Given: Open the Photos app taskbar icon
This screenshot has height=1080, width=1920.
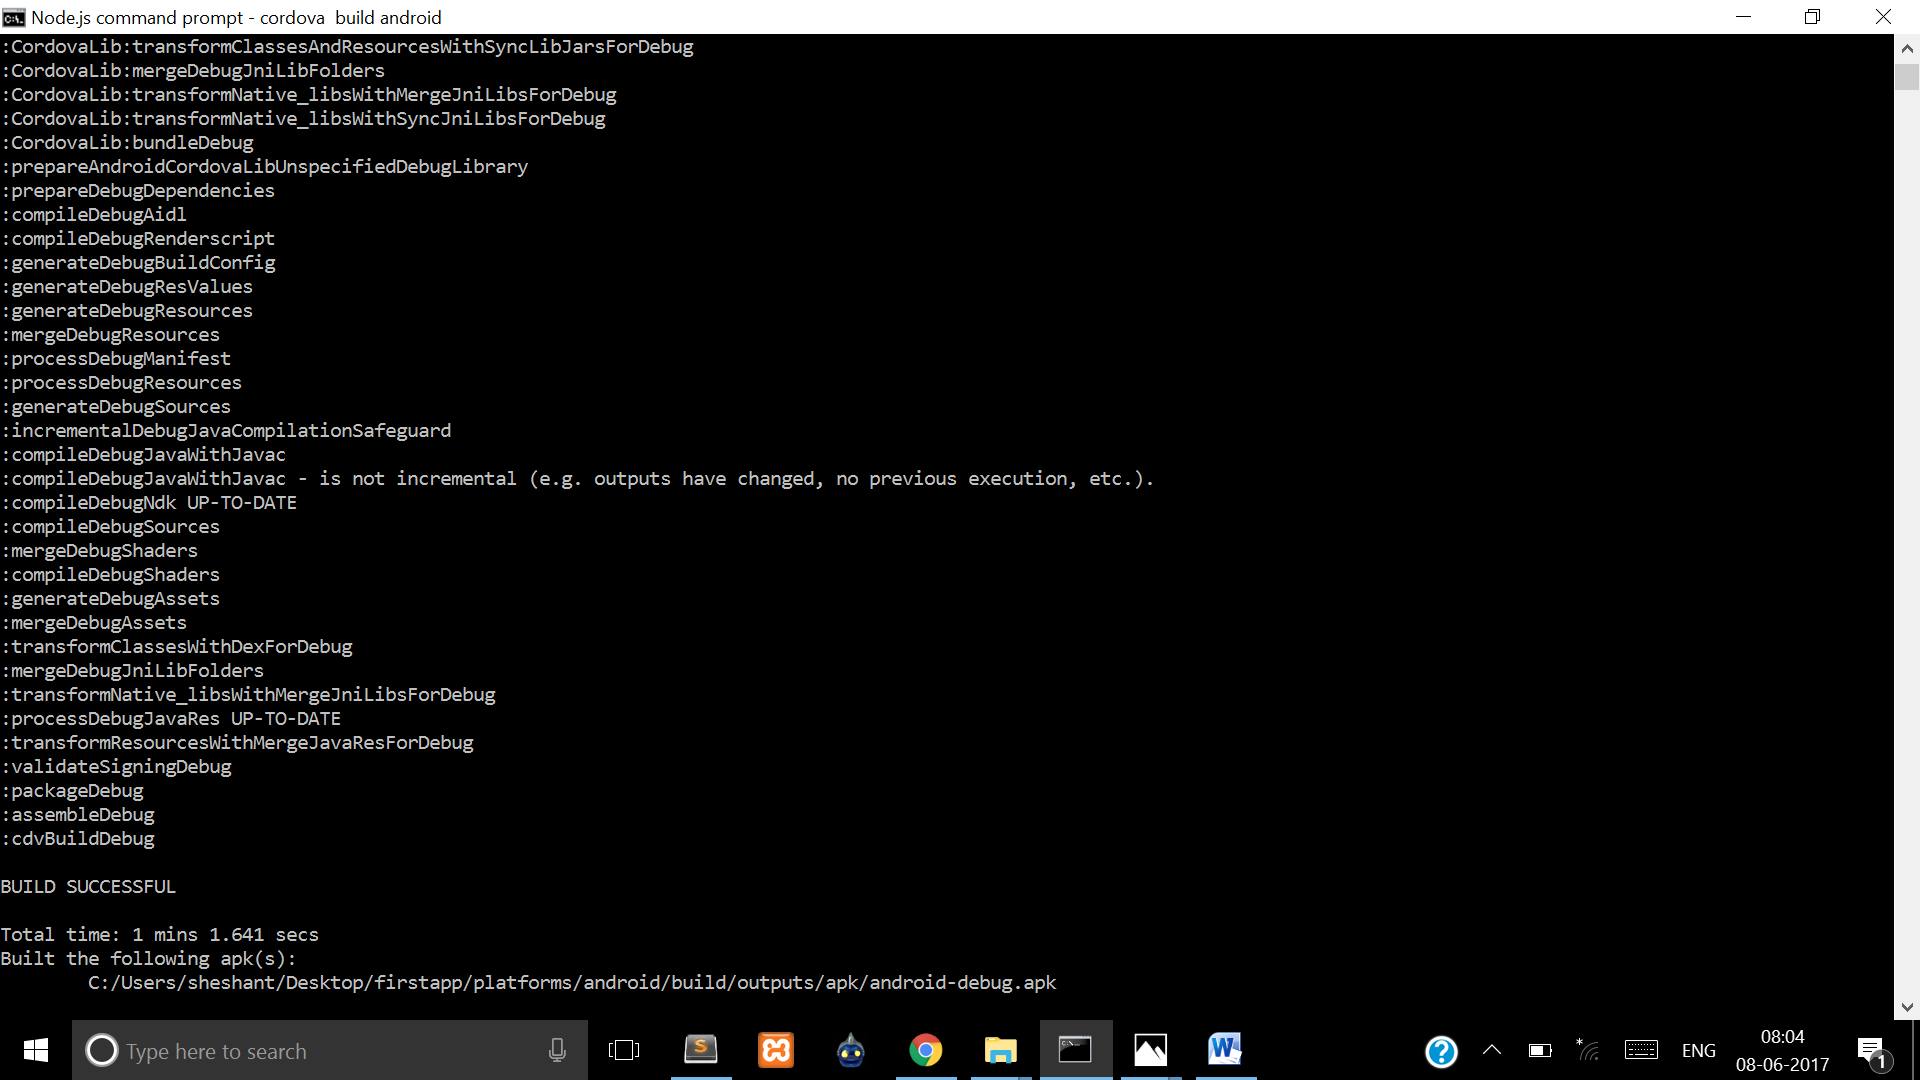Looking at the screenshot, I should 1151,1050.
